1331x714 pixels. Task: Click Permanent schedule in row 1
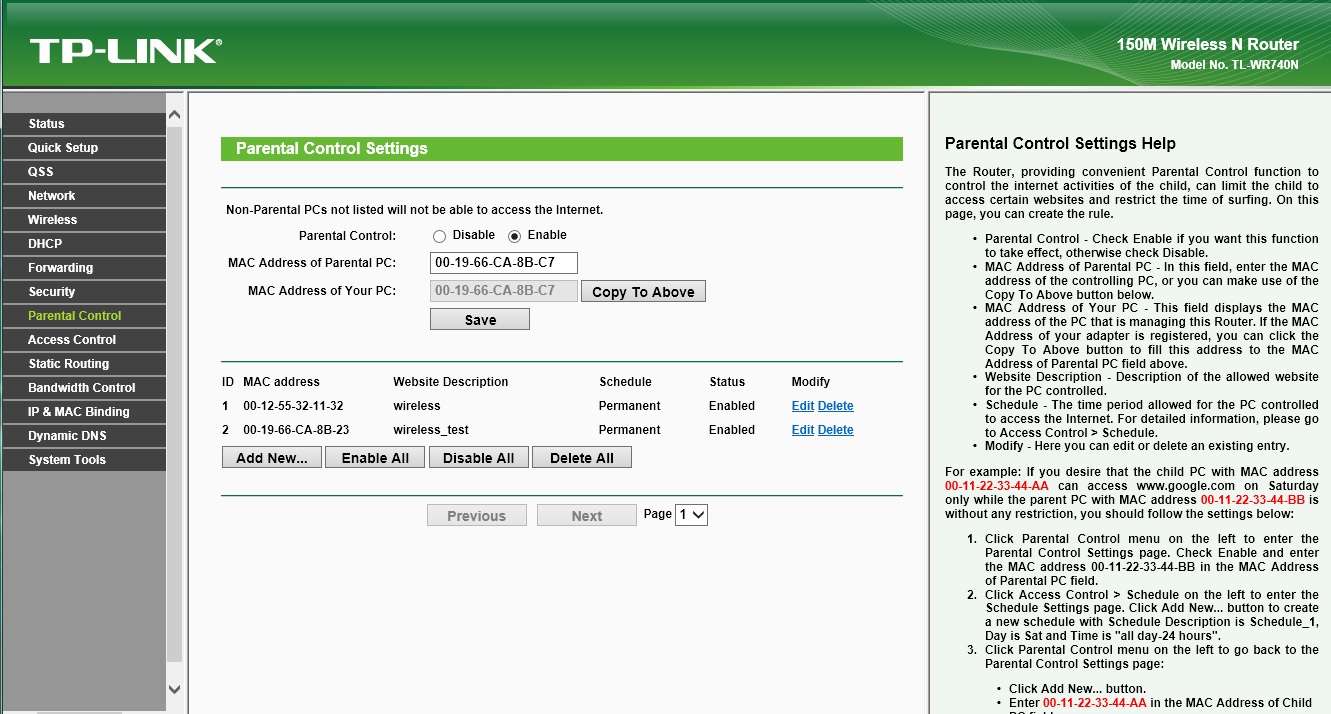tap(629, 406)
